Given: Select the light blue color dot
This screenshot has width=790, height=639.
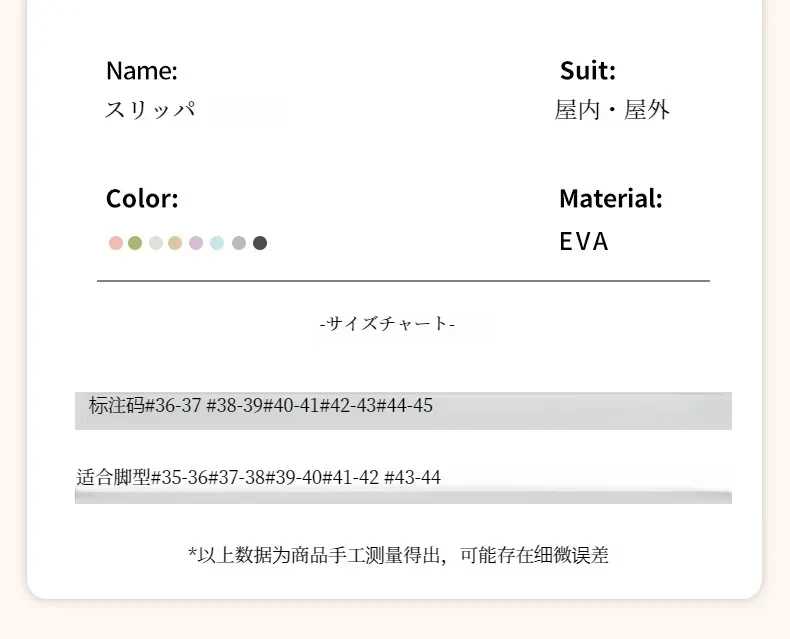Looking at the screenshot, I should (x=217, y=243).
